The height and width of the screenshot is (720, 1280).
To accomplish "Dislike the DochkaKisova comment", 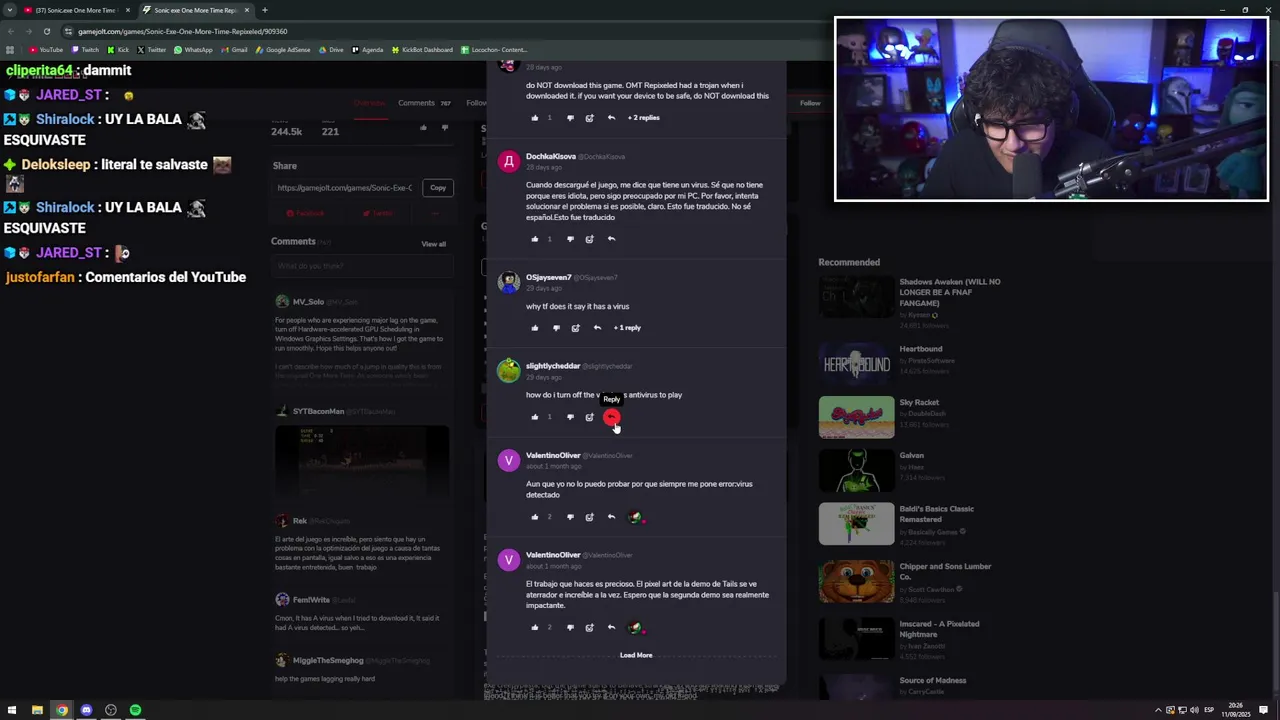I will pos(570,239).
